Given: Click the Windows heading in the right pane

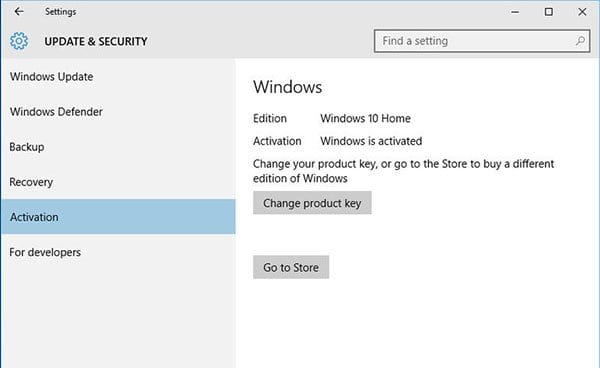Looking at the screenshot, I should pyautogui.click(x=288, y=87).
